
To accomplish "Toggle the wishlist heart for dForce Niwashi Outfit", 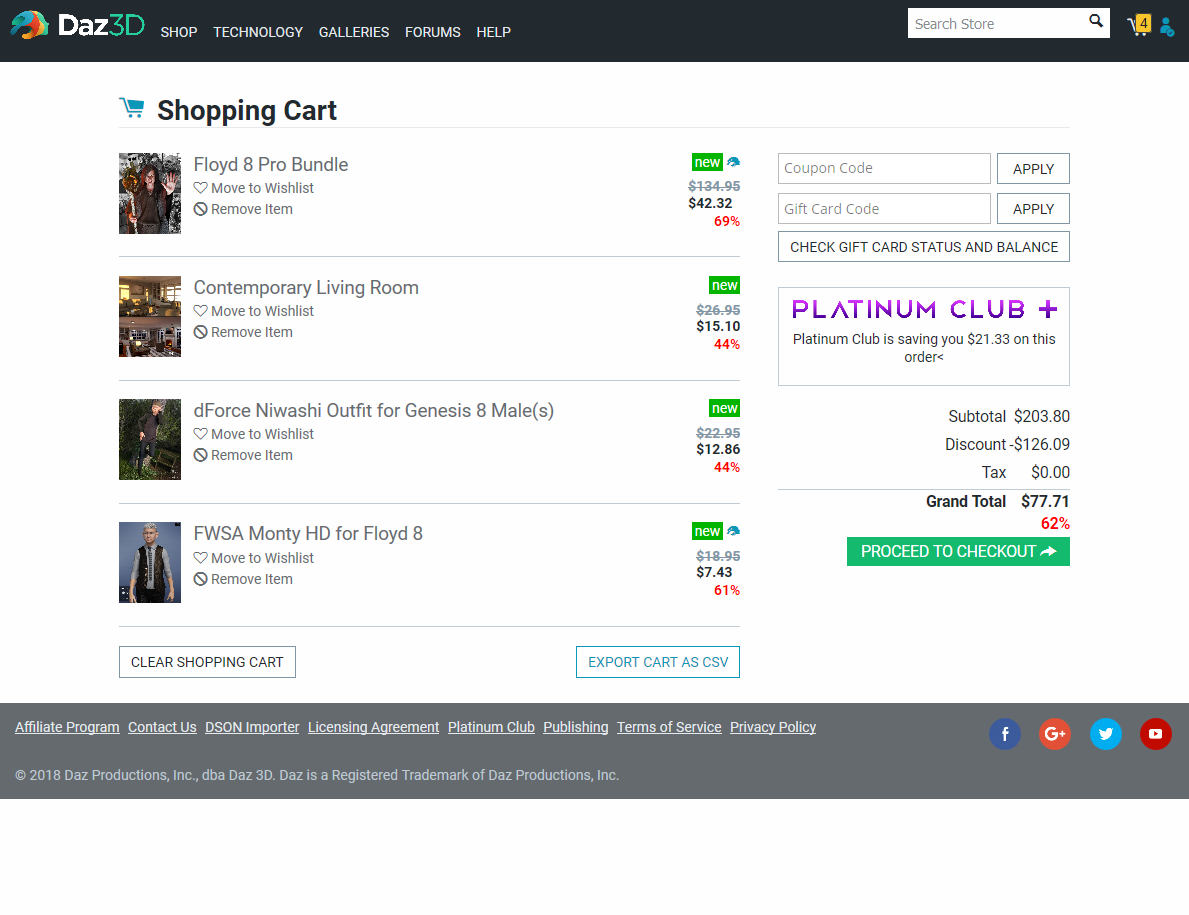I will point(201,434).
